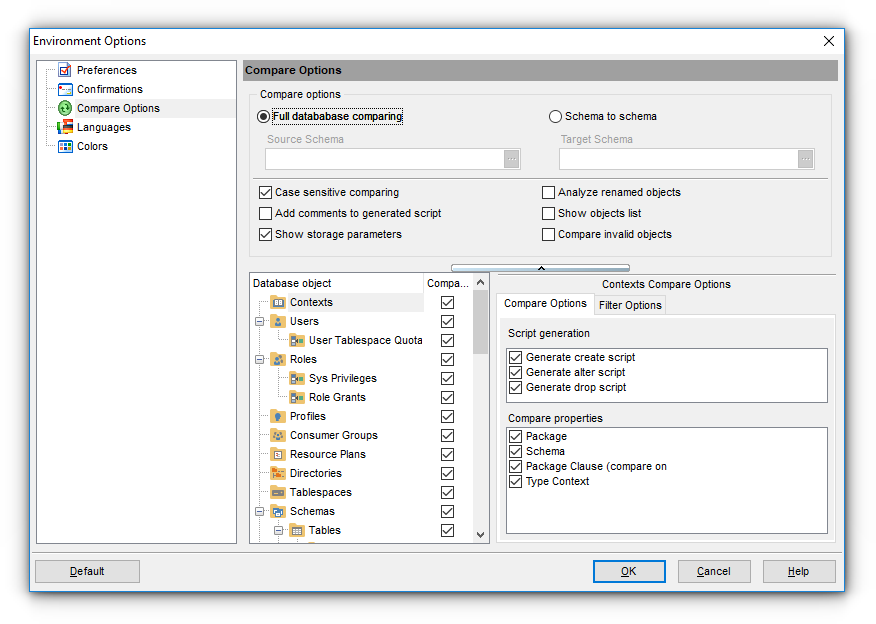Viewport: 876px width, 624px height.
Task: Open the Compare Options tab
Action: click(545, 304)
